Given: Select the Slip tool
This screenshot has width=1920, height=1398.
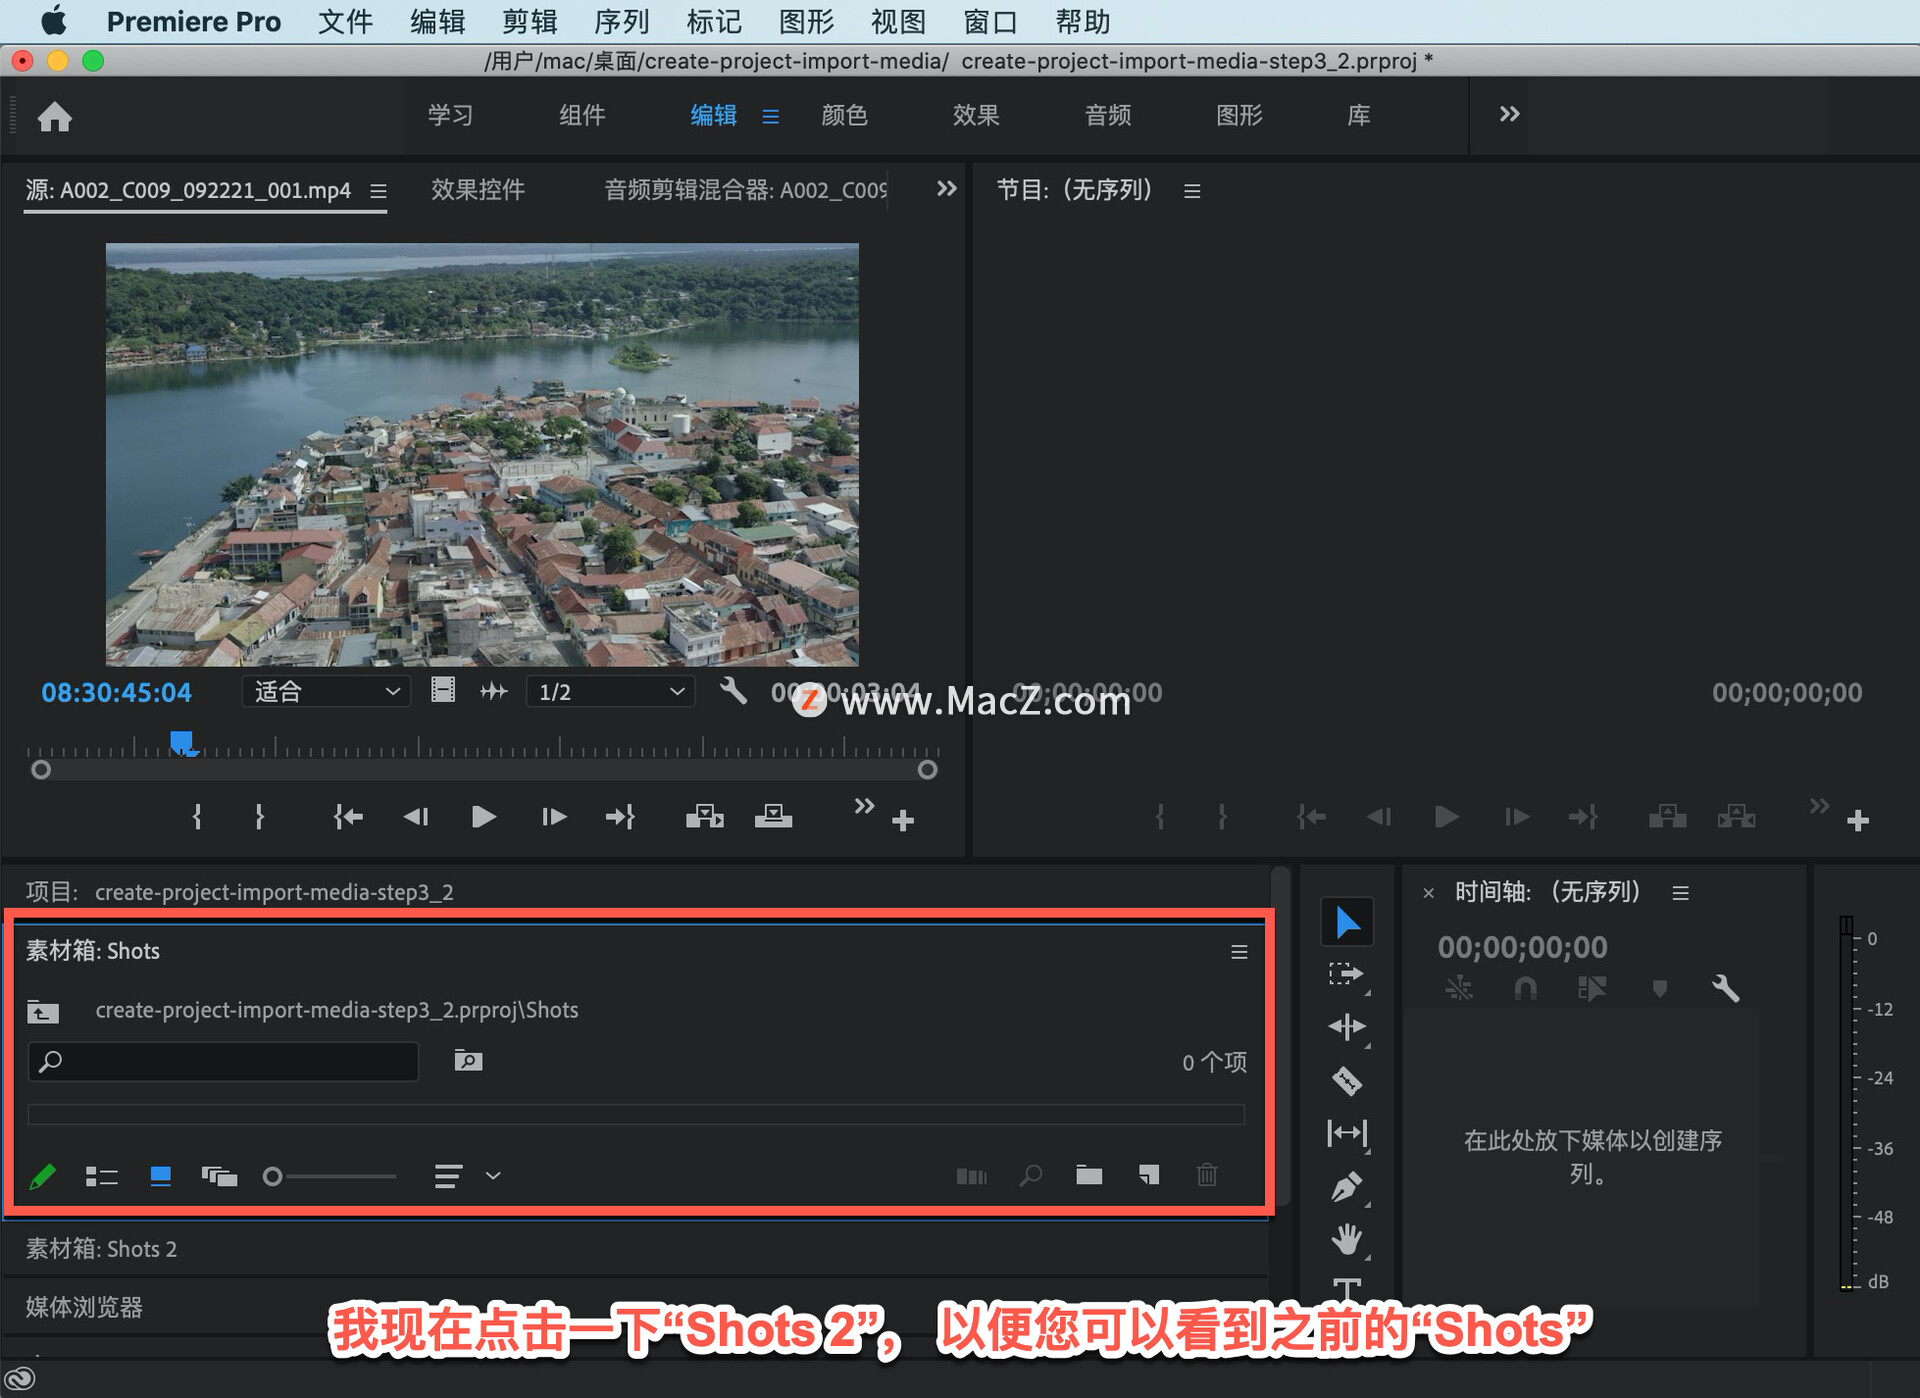Looking at the screenshot, I should (x=1346, y=1133).
